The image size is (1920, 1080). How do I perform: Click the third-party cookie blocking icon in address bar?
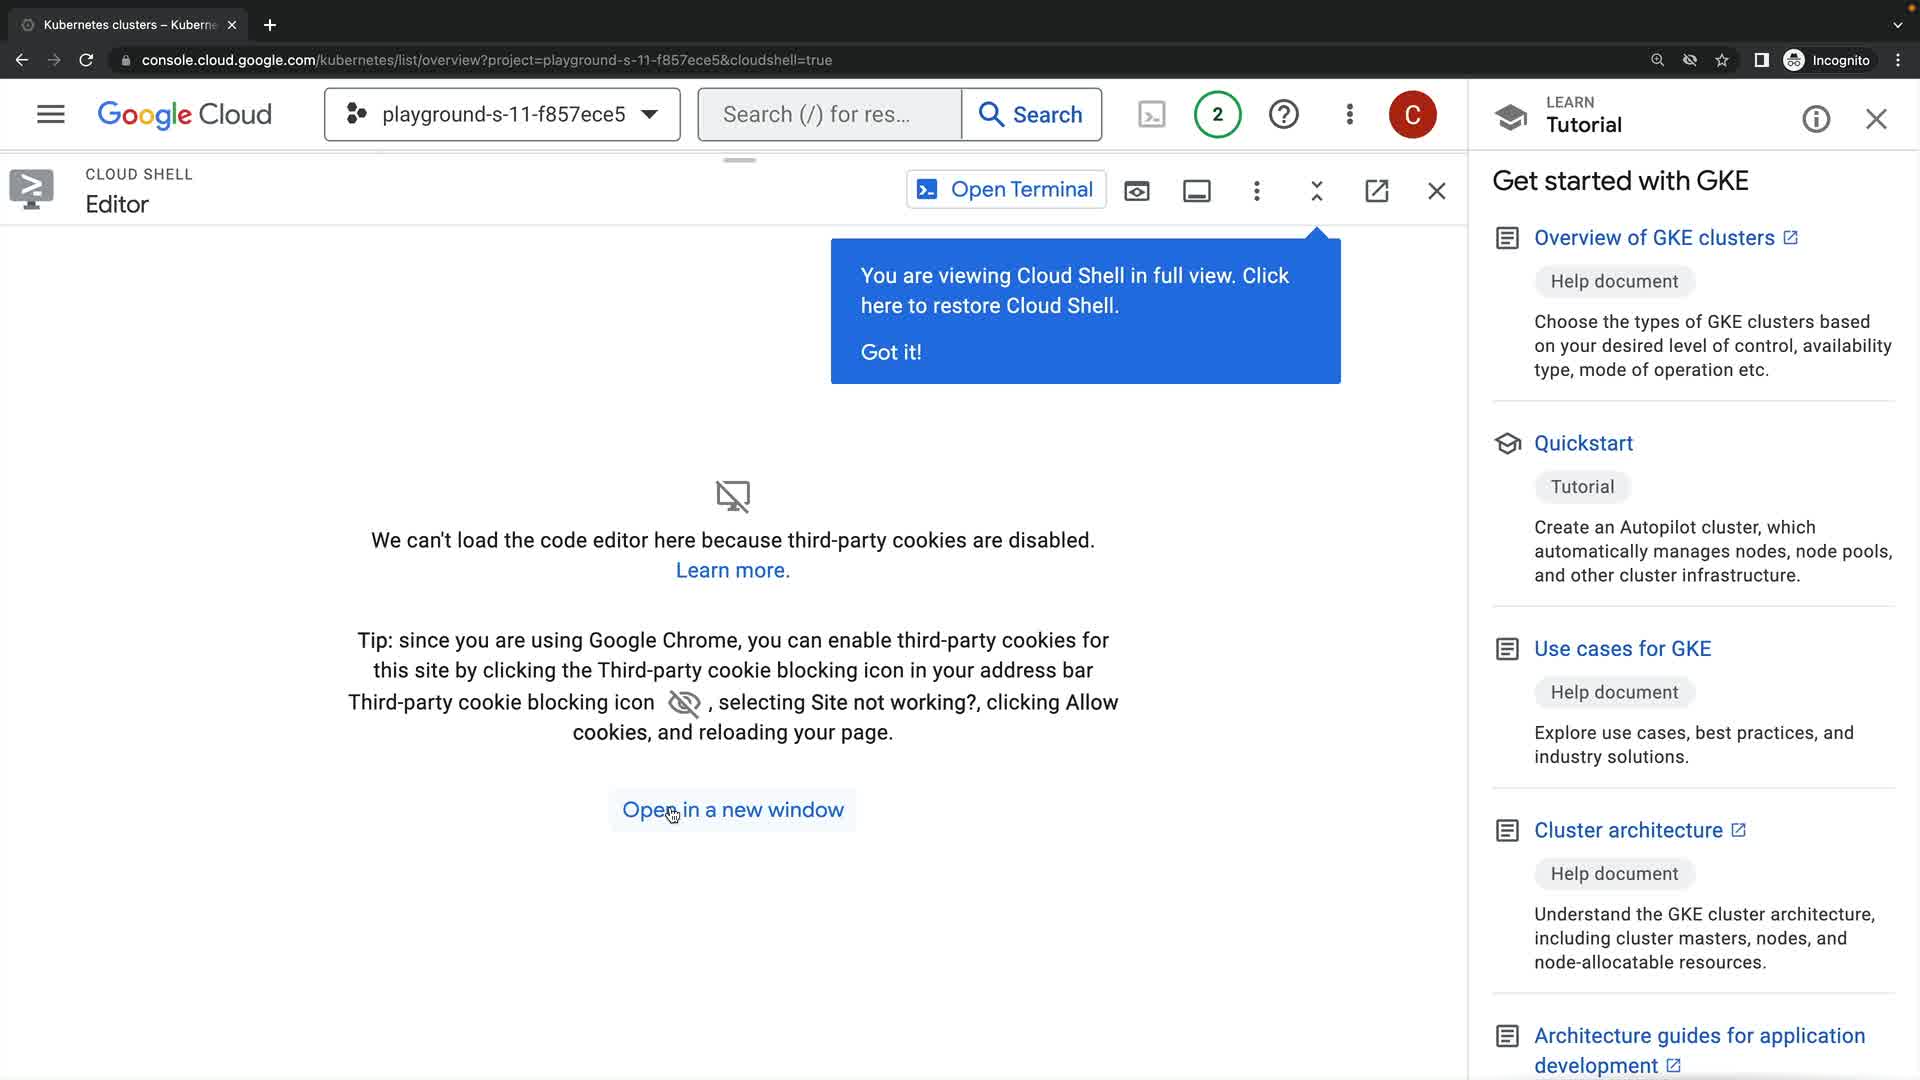pyautogui.click(x=1690, y=60)
